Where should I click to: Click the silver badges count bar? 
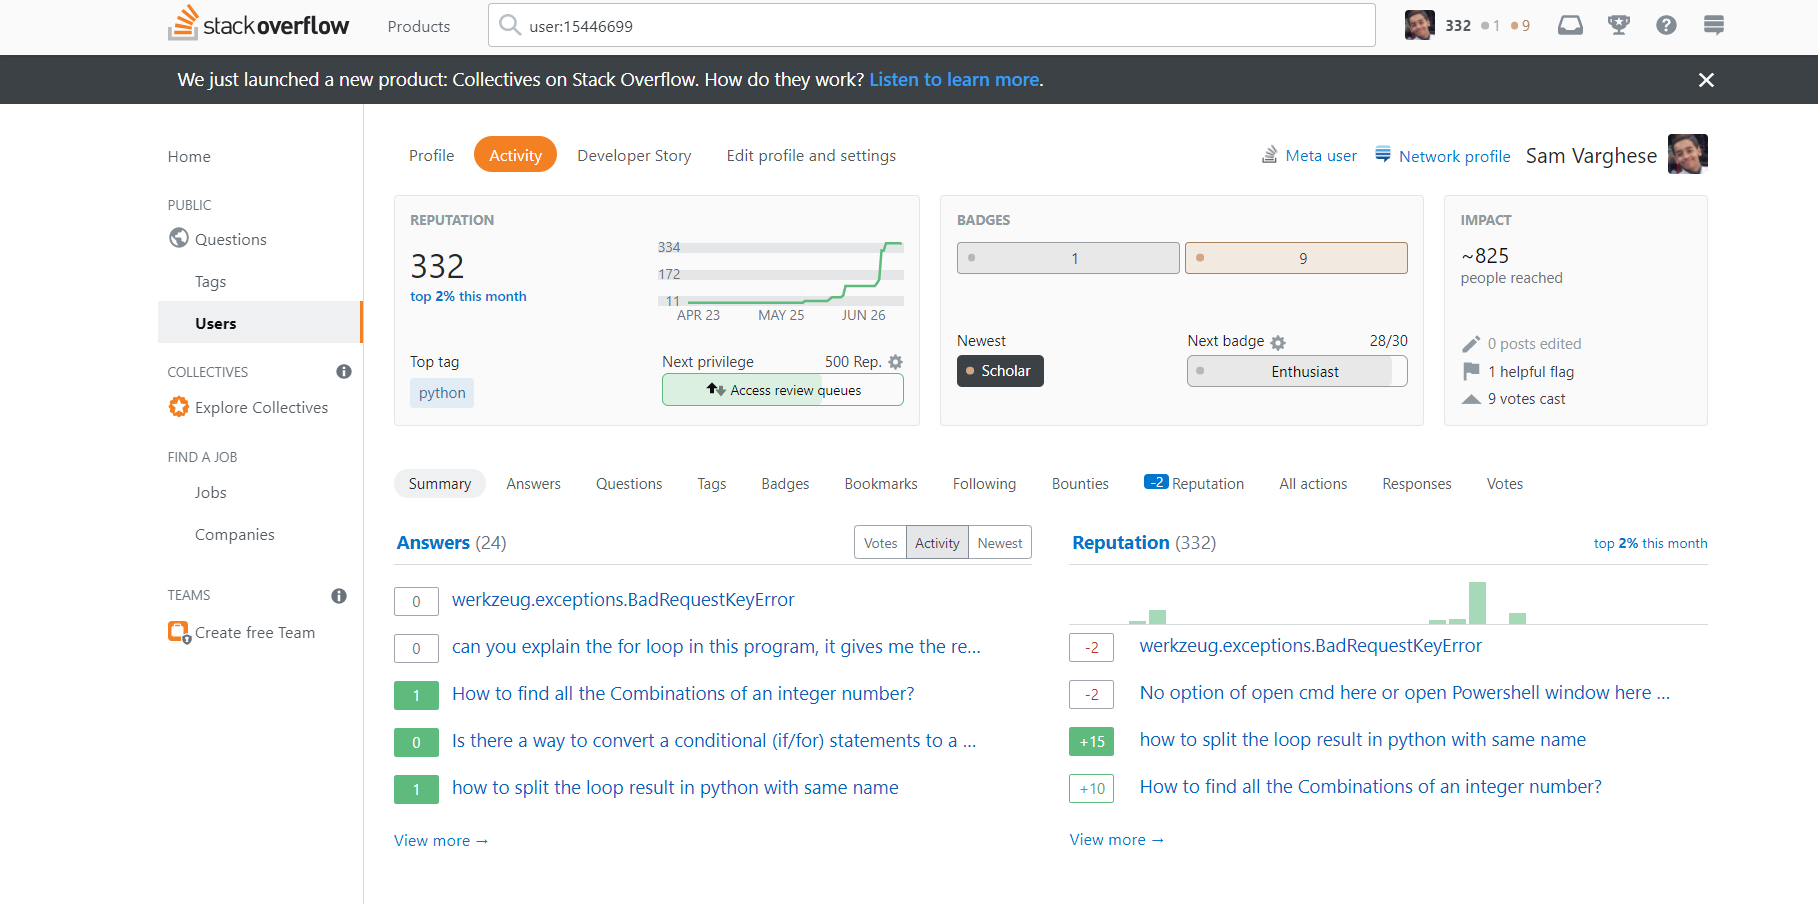[x=1068, y=258]
